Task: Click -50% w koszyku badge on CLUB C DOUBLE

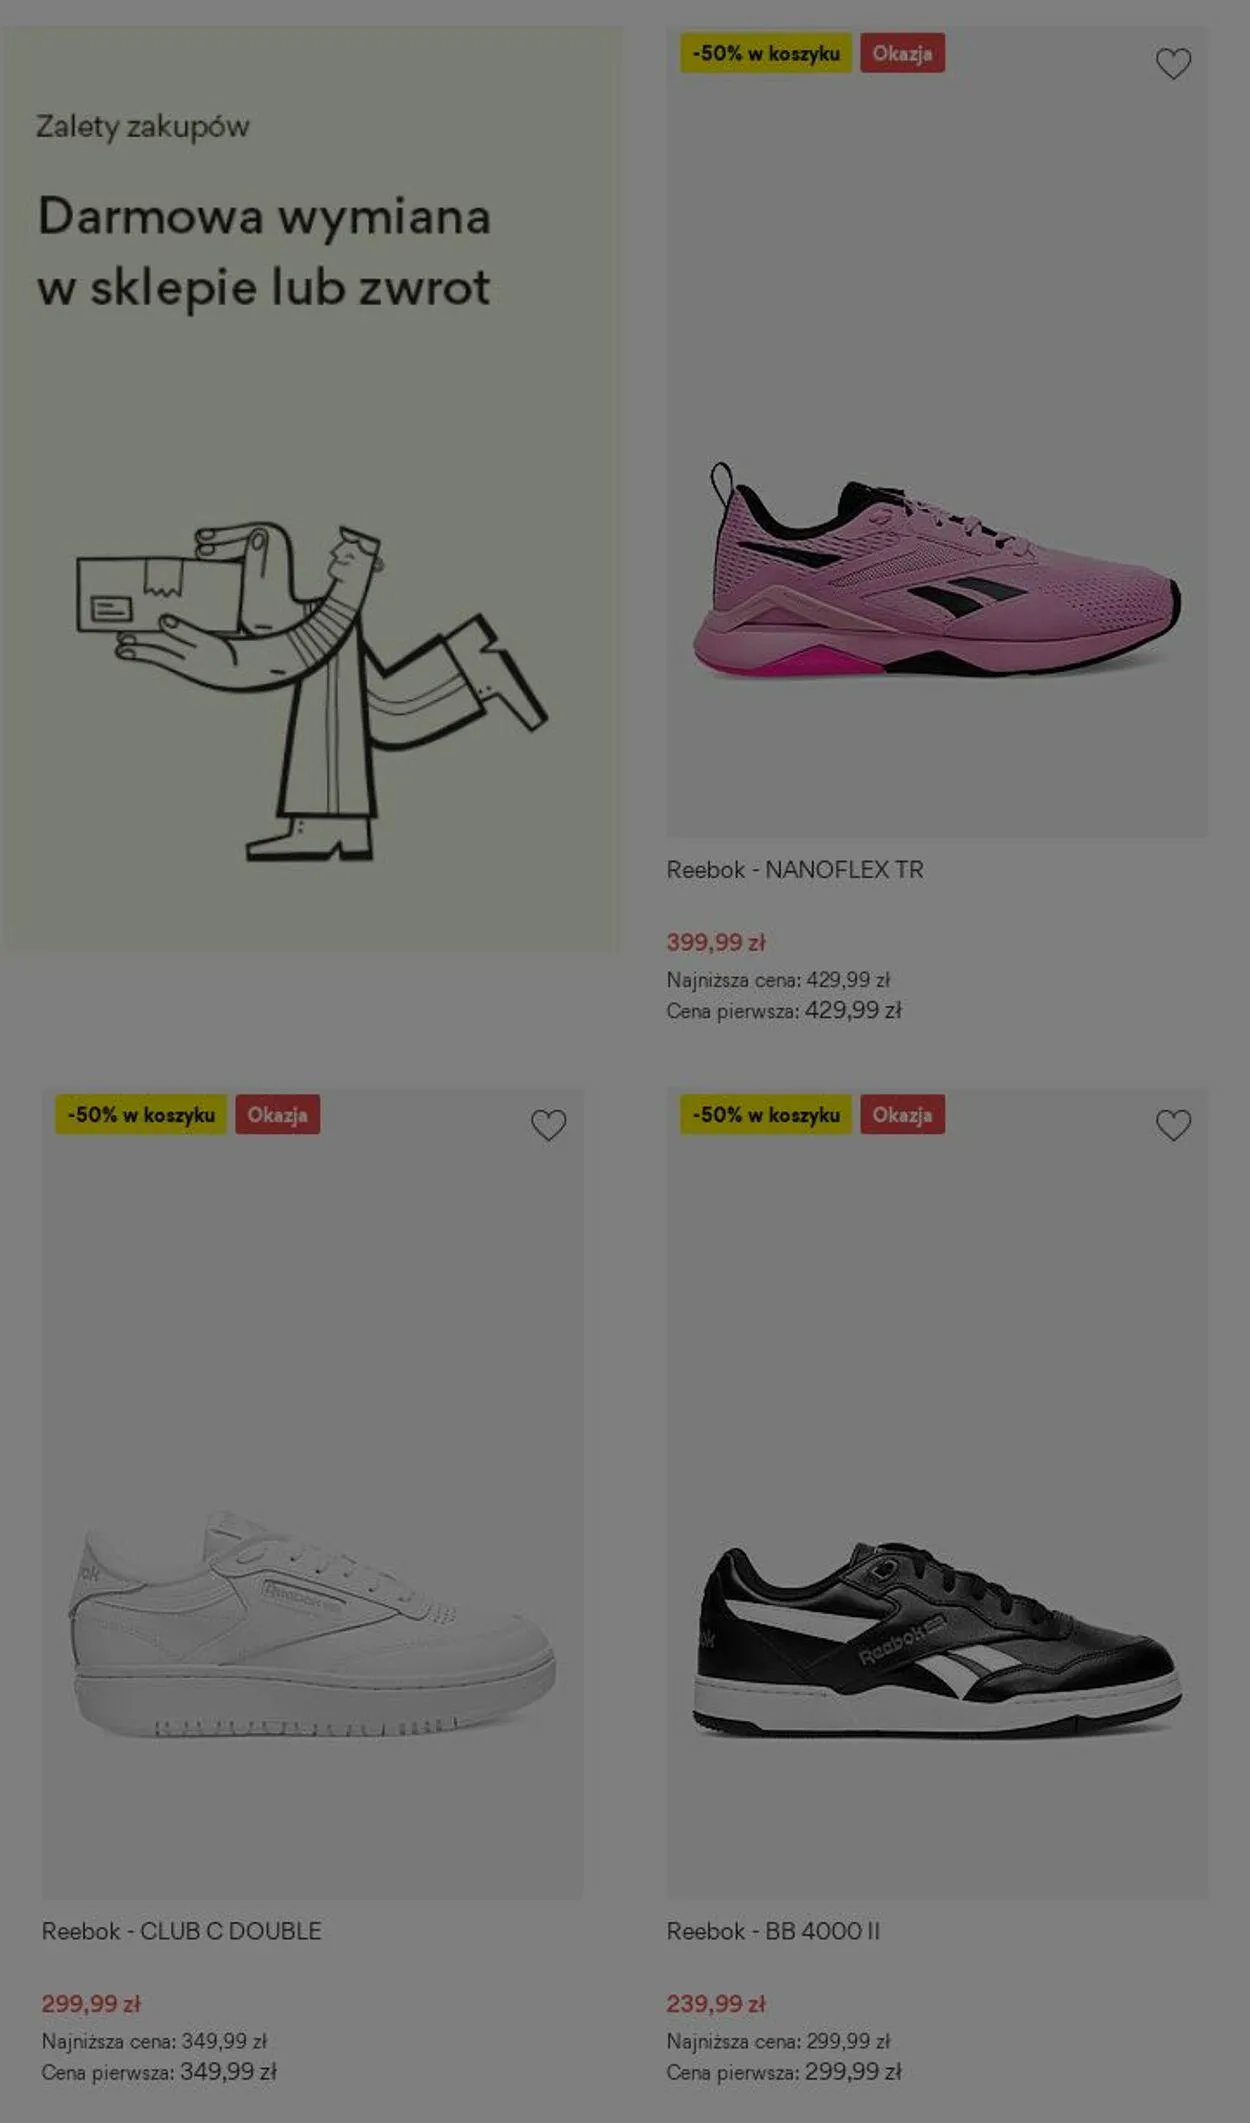Action: (141, 1114)
